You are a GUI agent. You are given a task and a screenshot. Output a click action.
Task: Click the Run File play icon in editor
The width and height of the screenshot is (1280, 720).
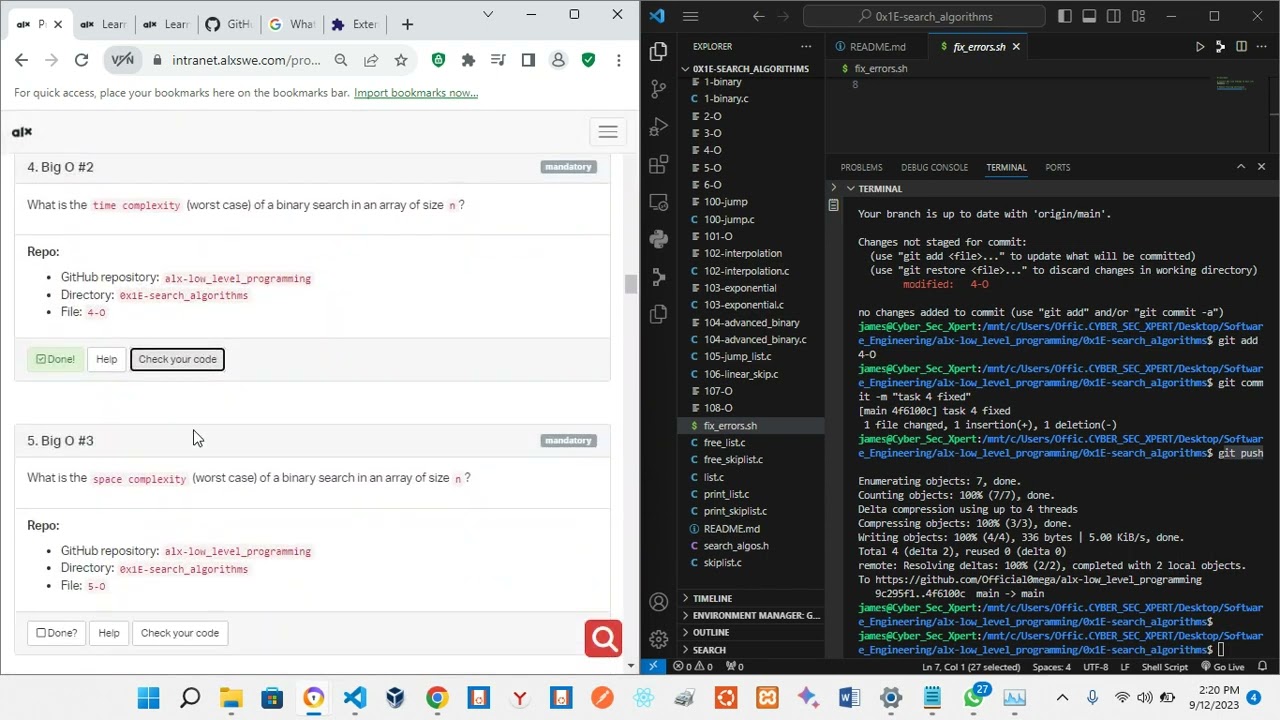click(1200, 47)
